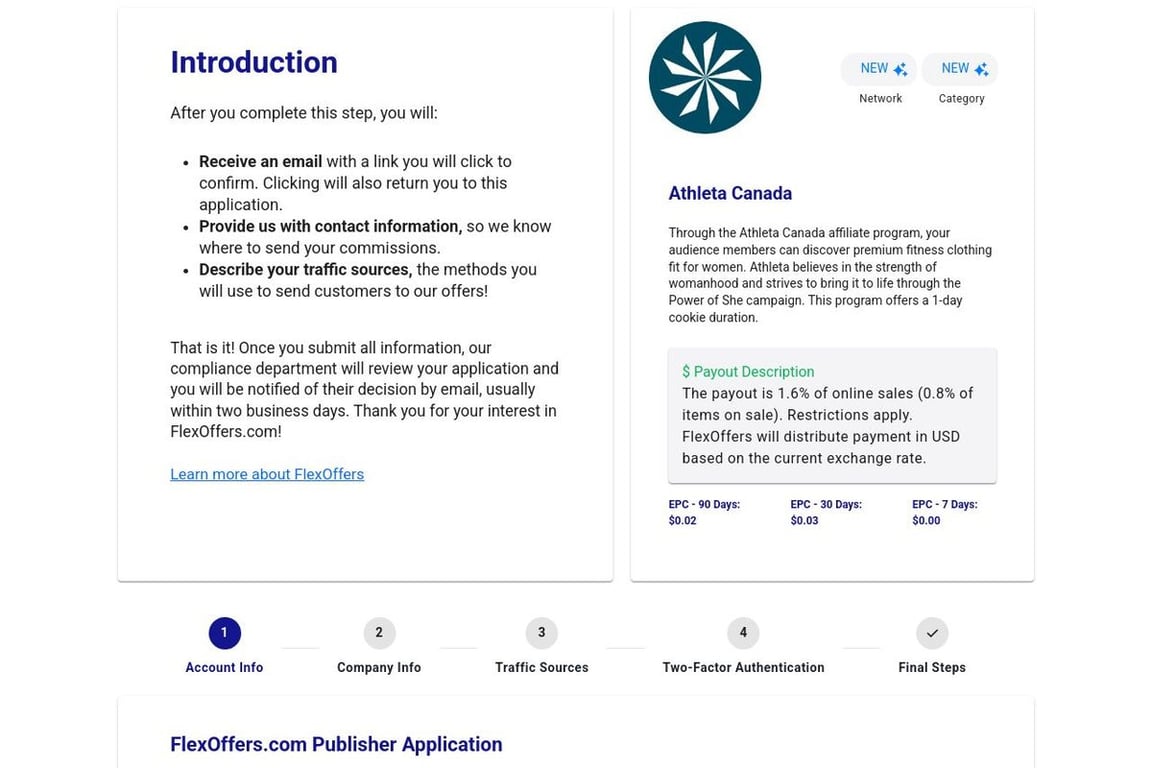Click the Two-Factor Authentication step label
Viewport: 1152px width, 768px height.
click(744, 667)
